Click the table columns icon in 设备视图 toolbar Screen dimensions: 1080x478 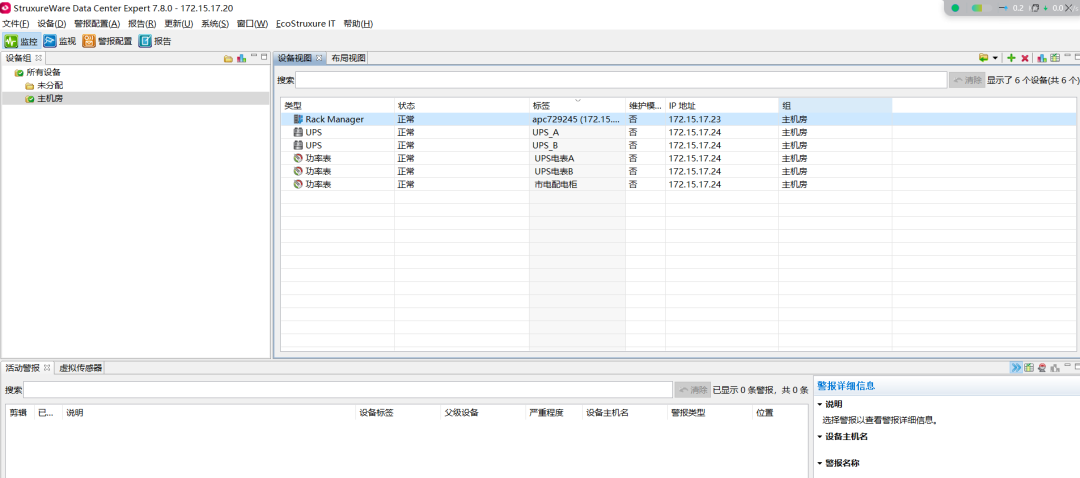click(1055, 59)
